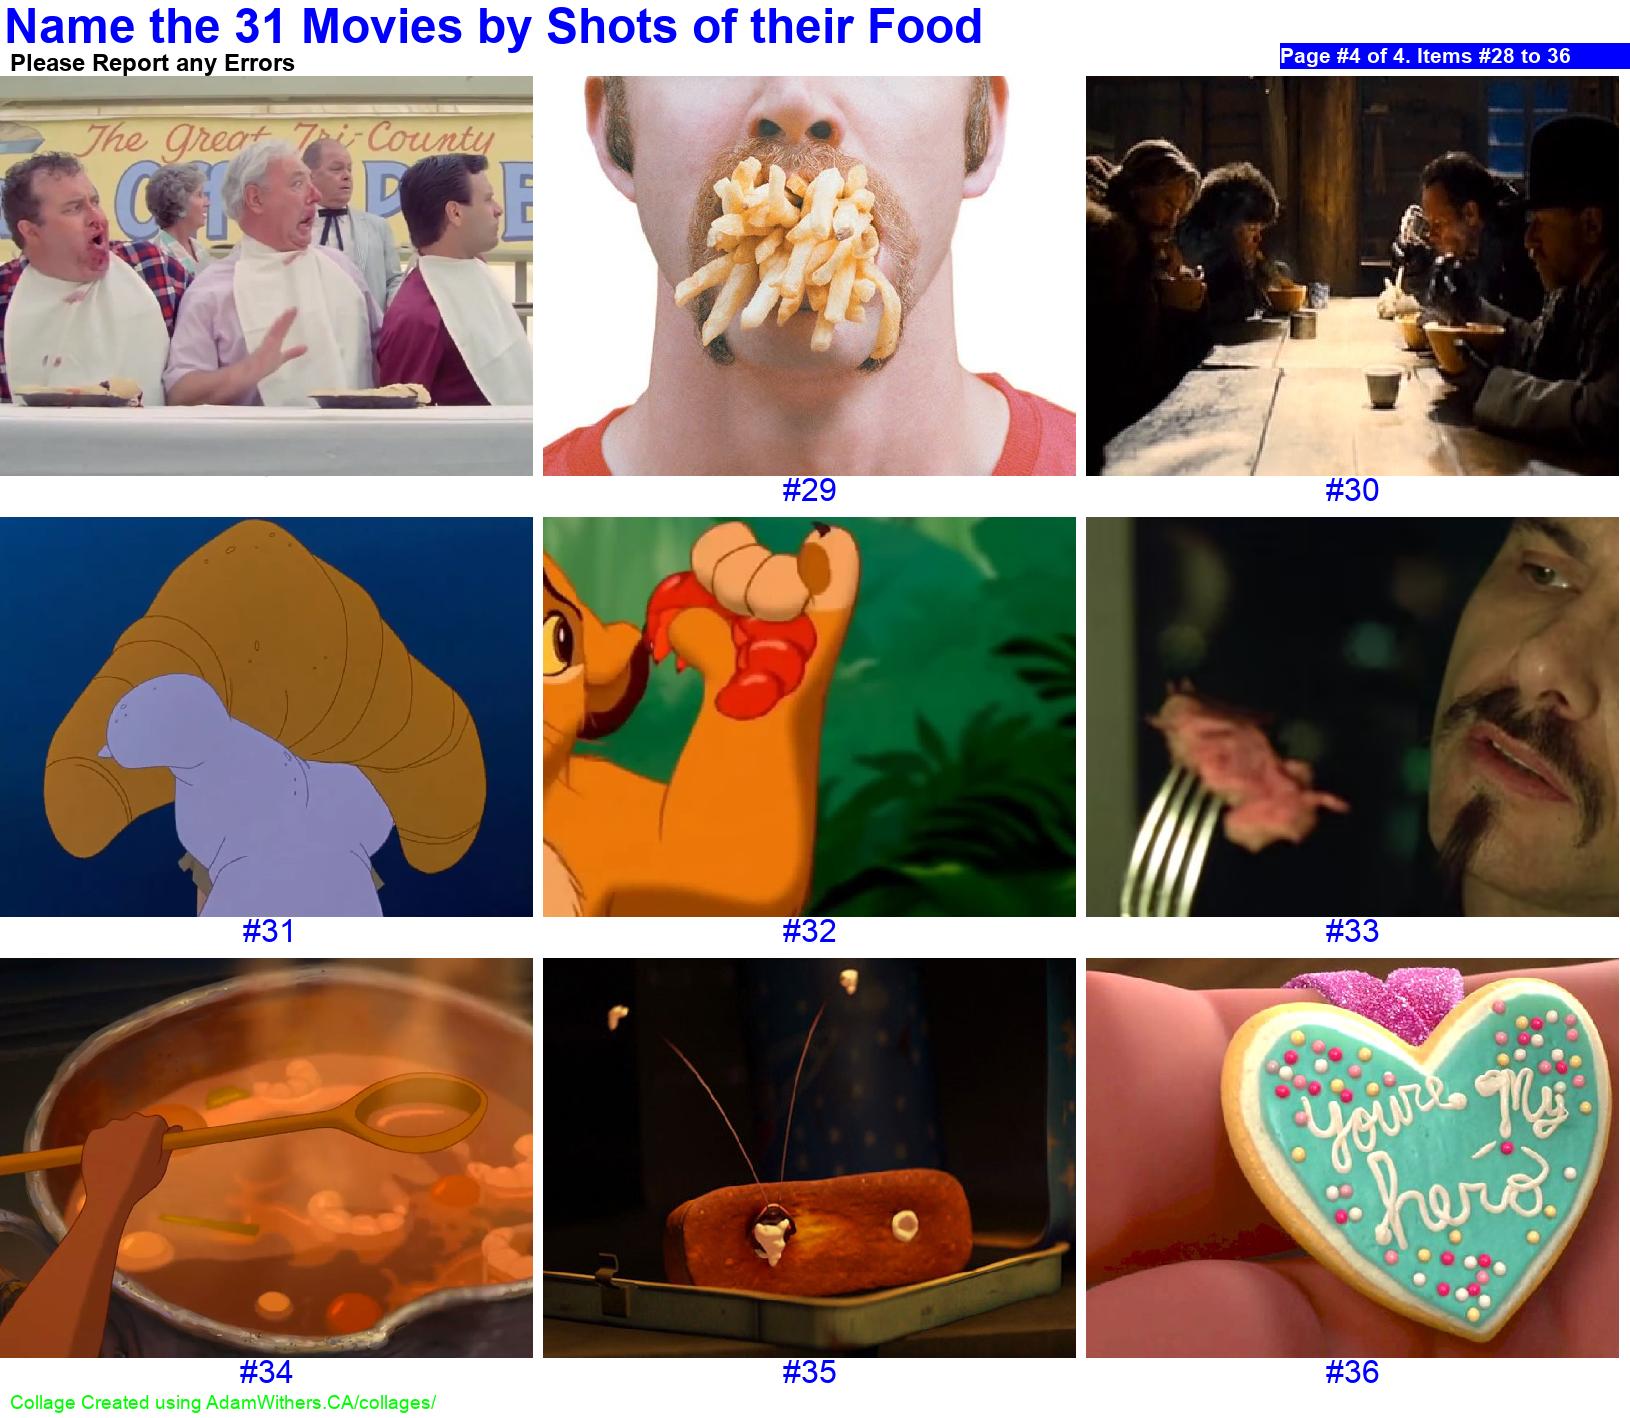Click the #32 caption text
Image resolution: width=1630 pixels, height=1418 pixels.
pos(809,931)
